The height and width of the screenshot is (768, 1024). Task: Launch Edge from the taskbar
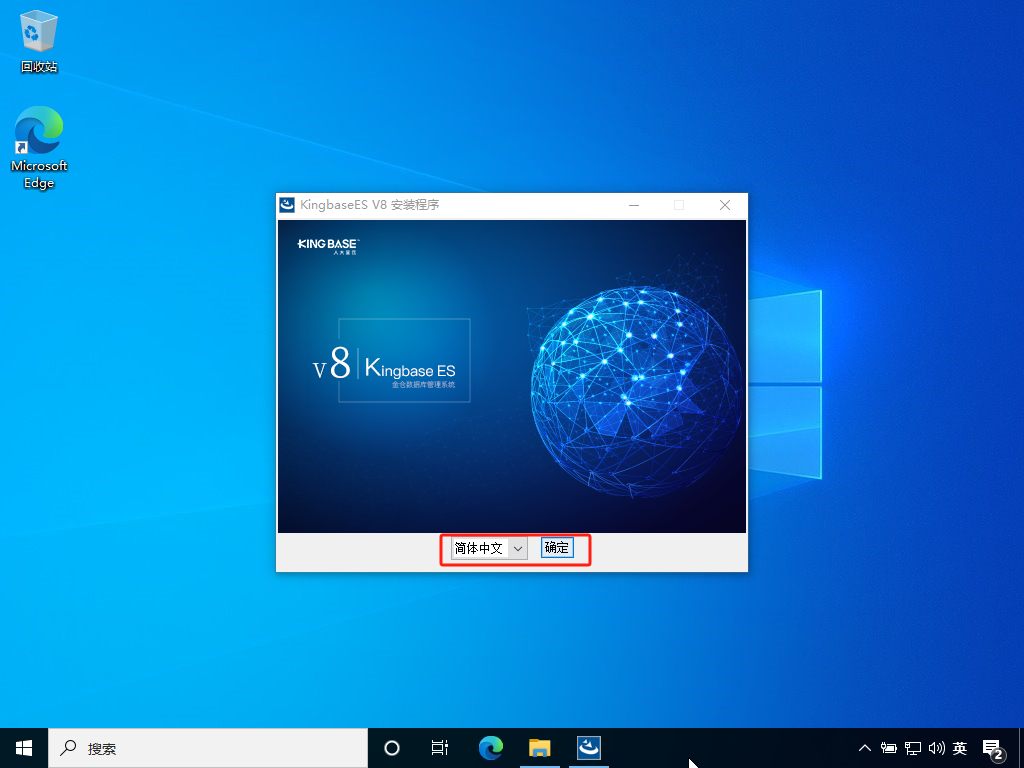[491, 748]
